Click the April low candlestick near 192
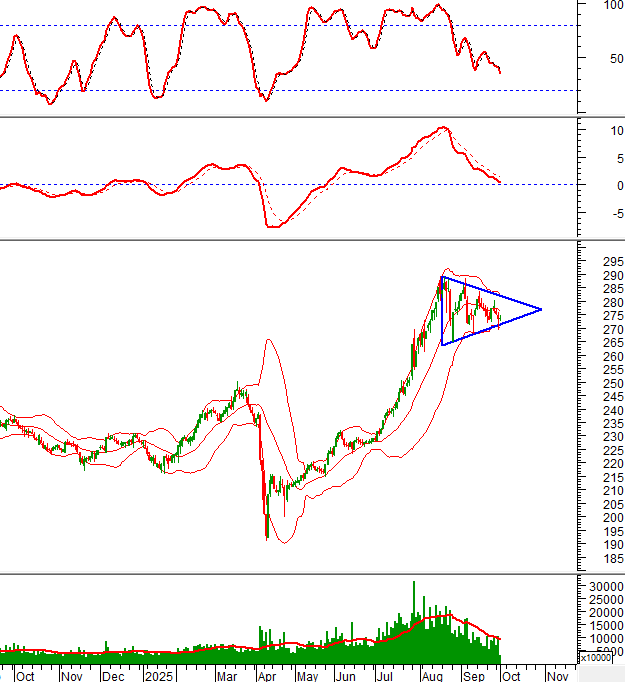This screenshot has width=625, height=682. [267, 534]
